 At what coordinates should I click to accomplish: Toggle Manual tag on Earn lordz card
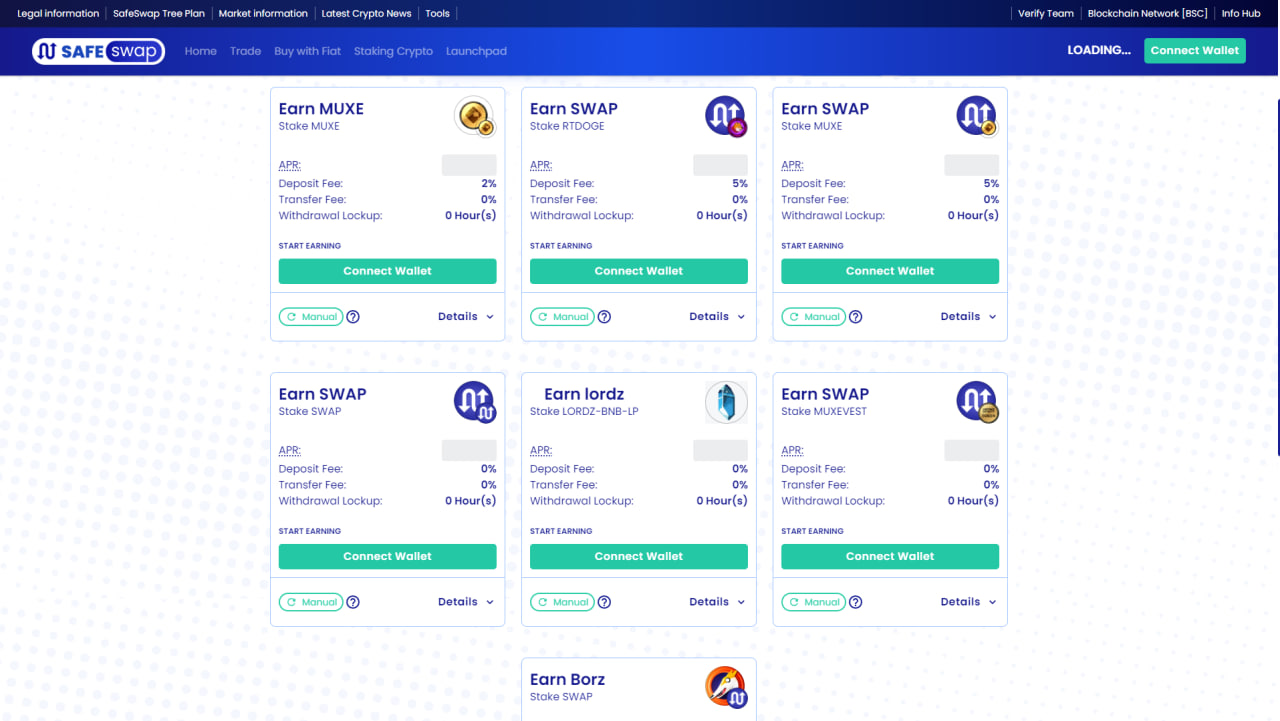click(562, 602)
